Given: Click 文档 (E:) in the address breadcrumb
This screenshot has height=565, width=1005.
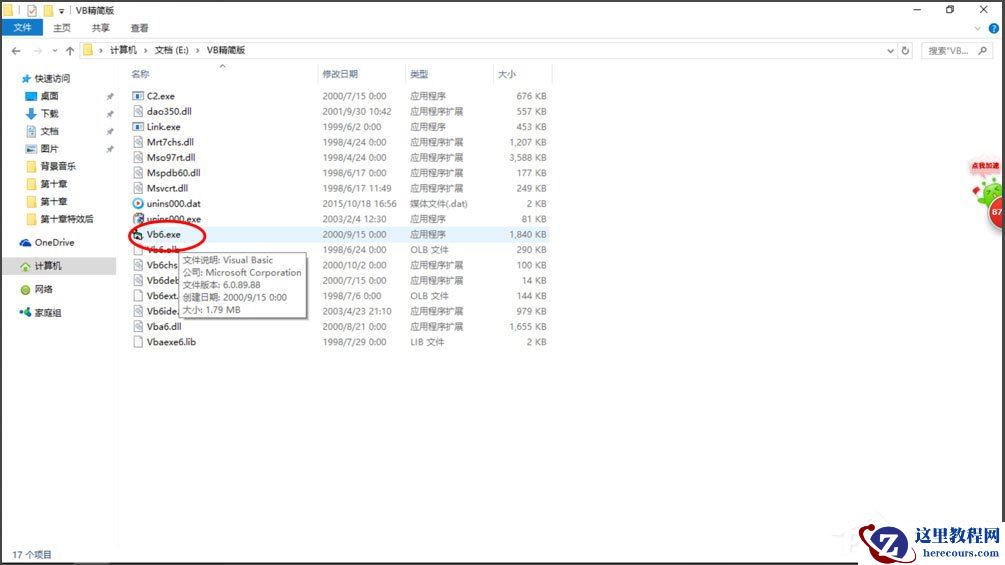Looking at the screenshot, I should tap(171, 50).
